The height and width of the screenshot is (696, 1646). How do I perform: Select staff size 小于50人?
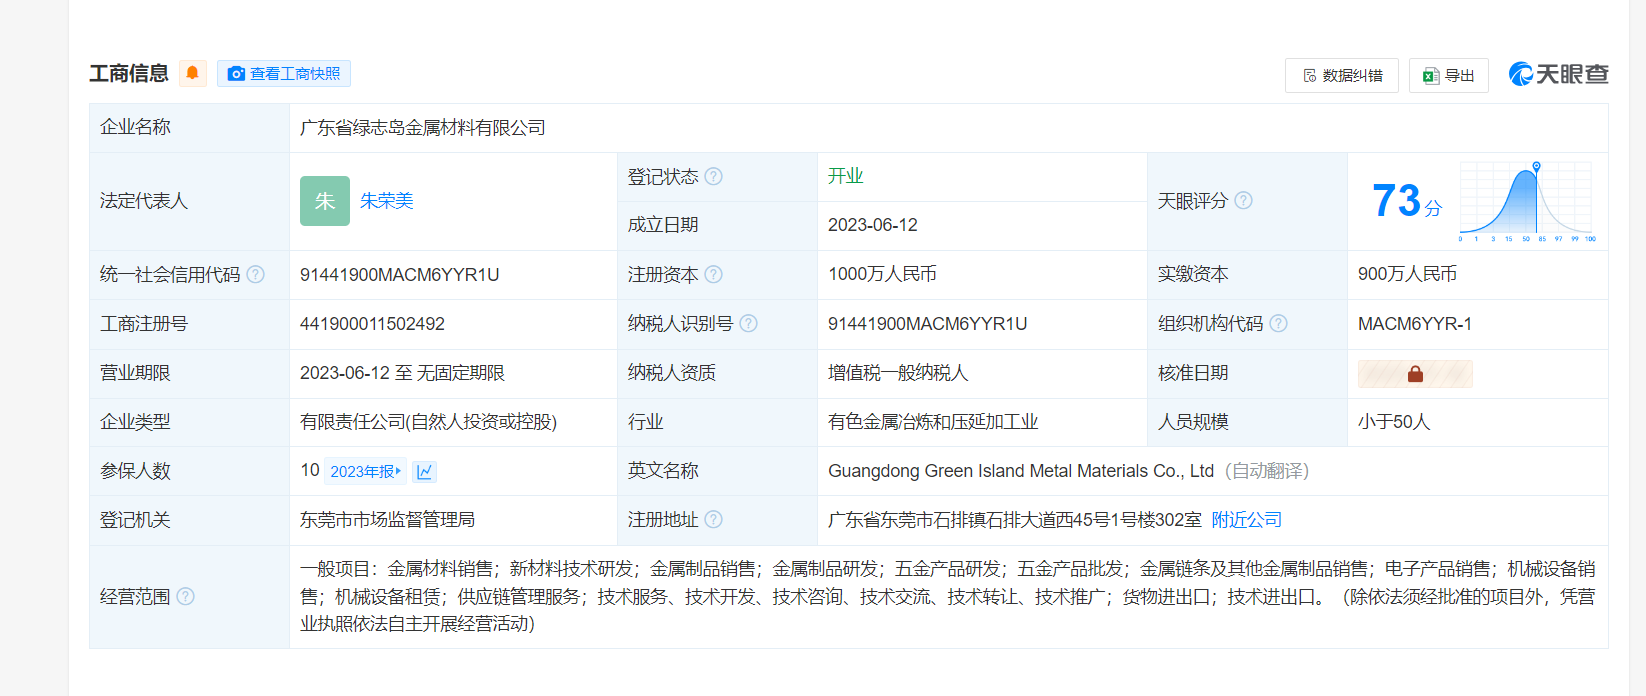[x=1394, y=422]
